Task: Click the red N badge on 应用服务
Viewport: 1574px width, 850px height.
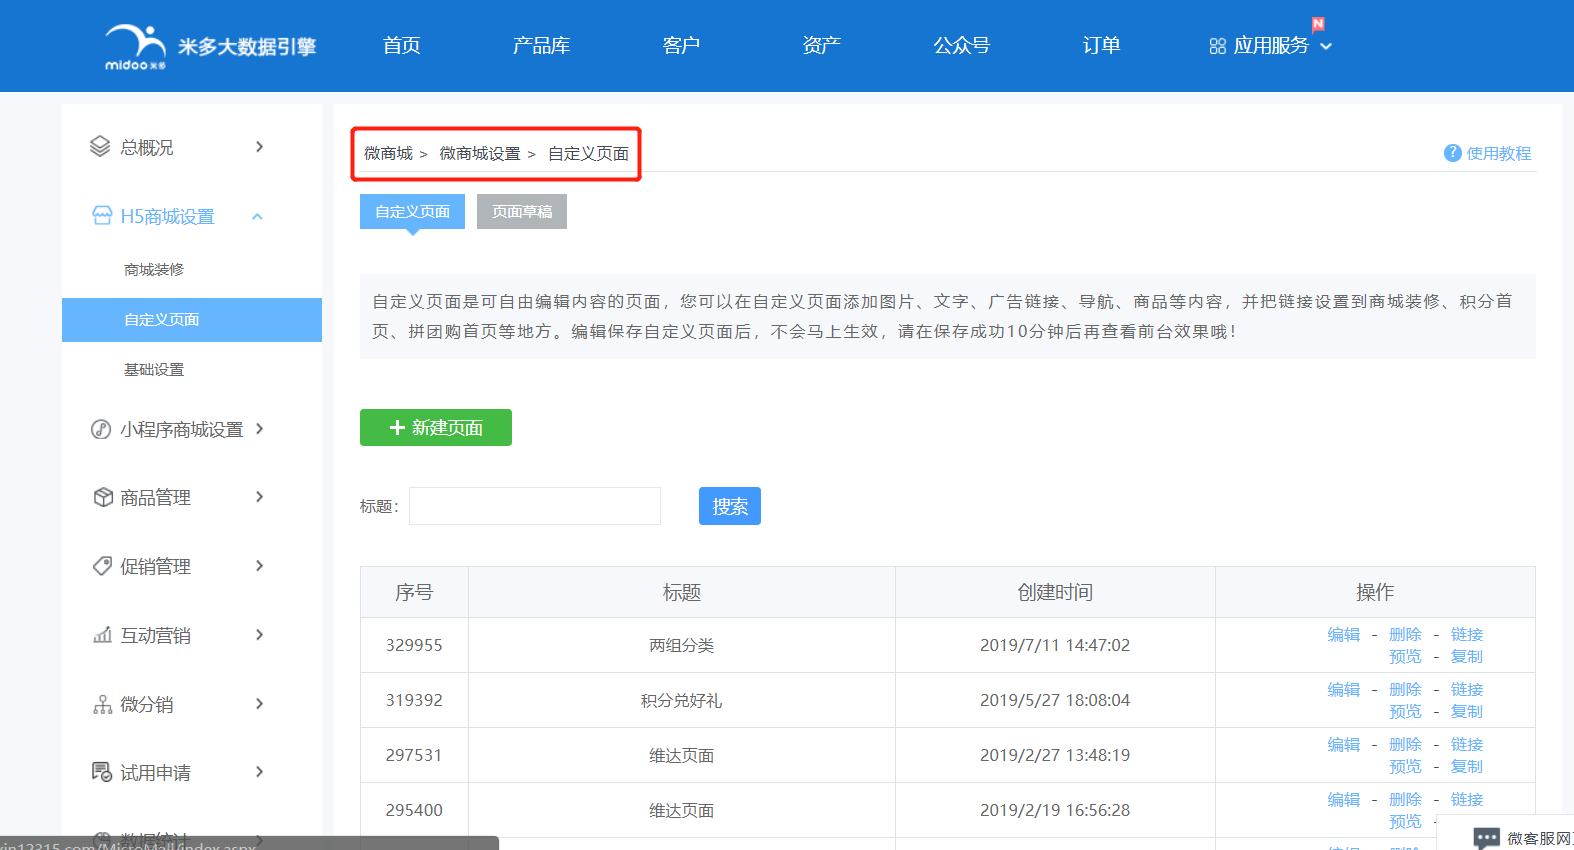Action: point(1318,24)
